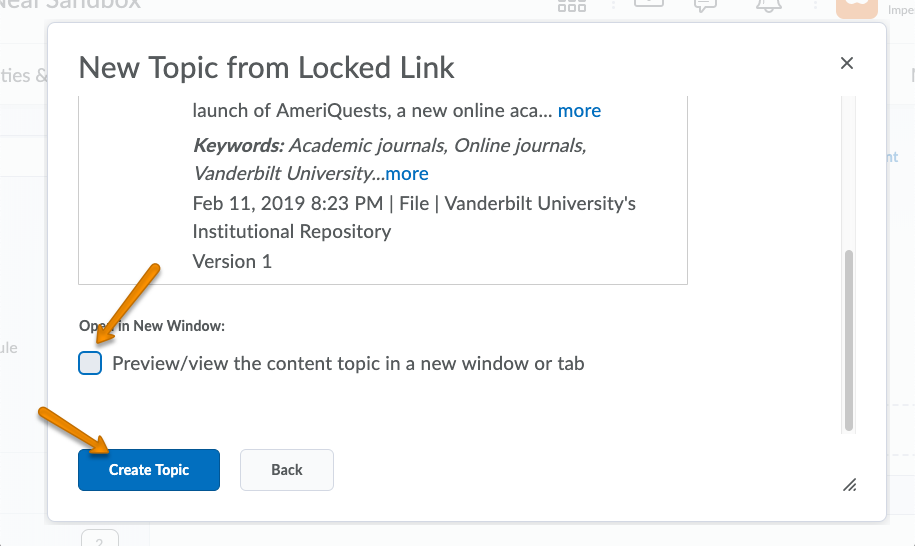This screenshot has width=915, height=546.
Task: Close the New Topic from Locked Link dialog
Action: point(847,64)
